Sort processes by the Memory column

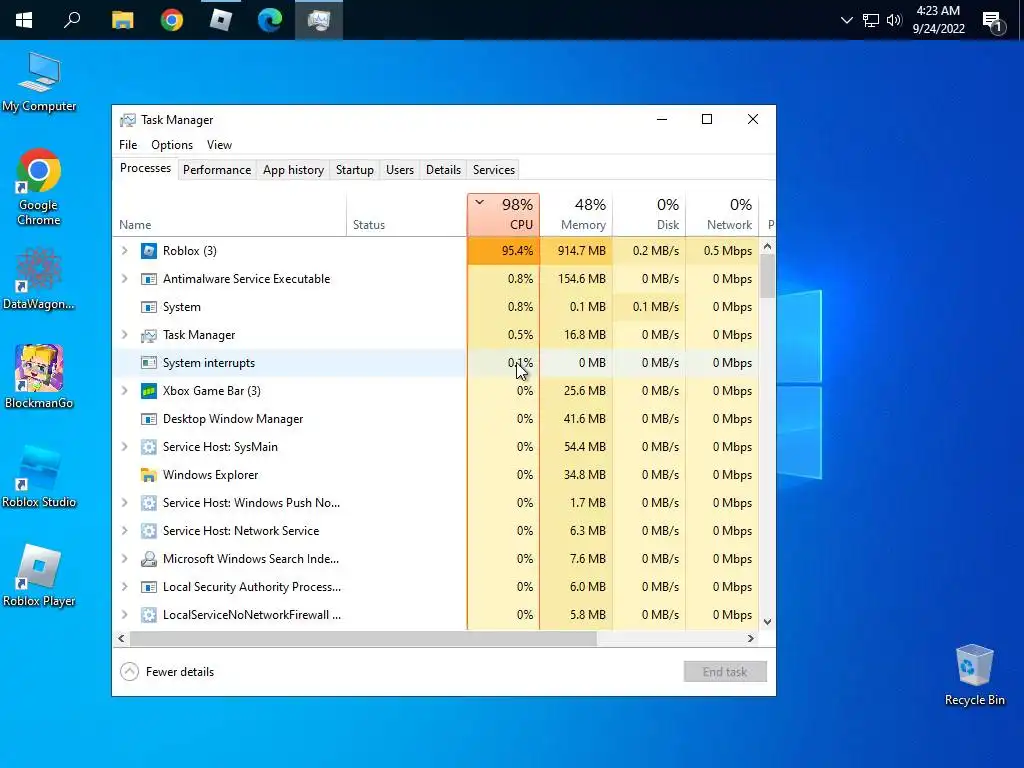coord(577,215)
